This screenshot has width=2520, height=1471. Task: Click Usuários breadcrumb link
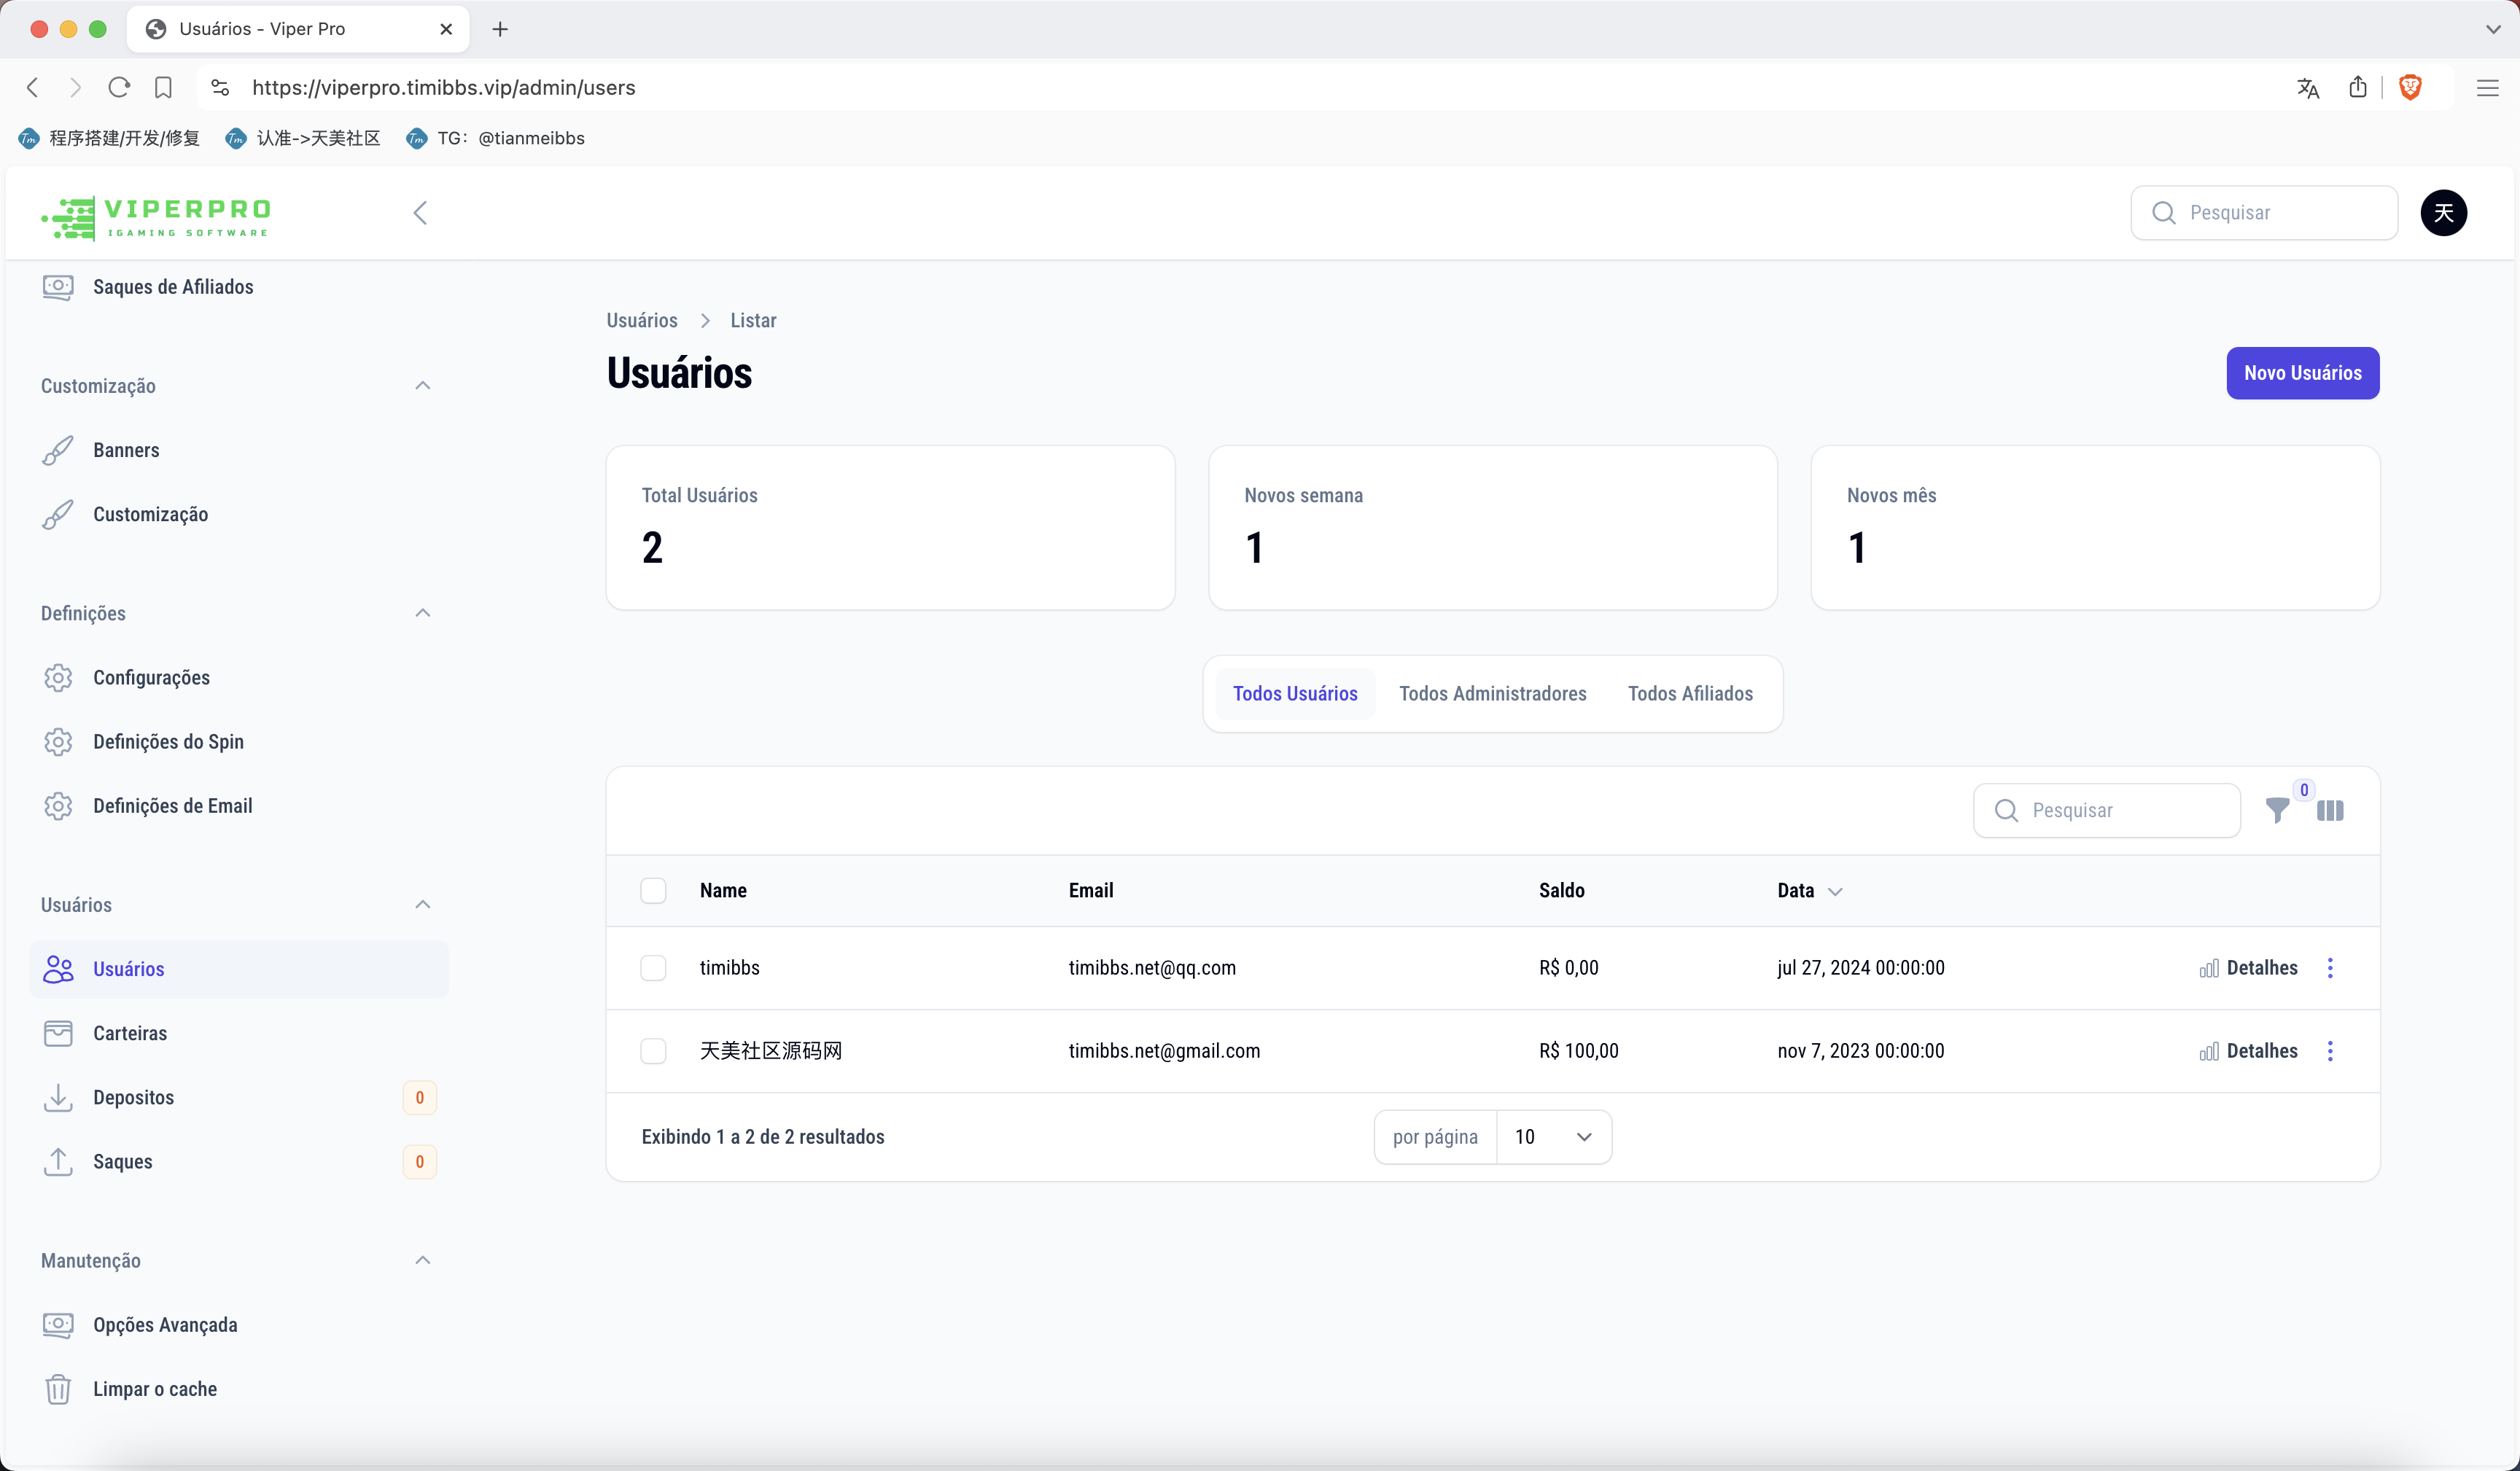[x=642, y=321]
